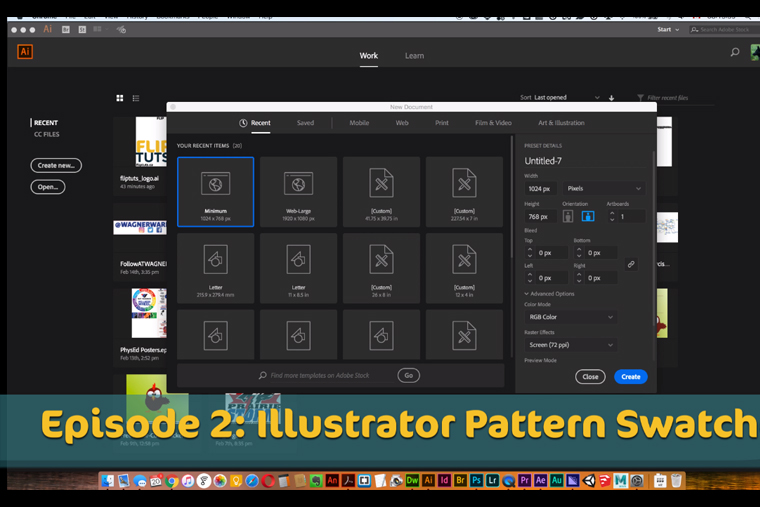760x507 pixels.
Task: Open the Pixels units dropdown
Action: click(604, 188)
